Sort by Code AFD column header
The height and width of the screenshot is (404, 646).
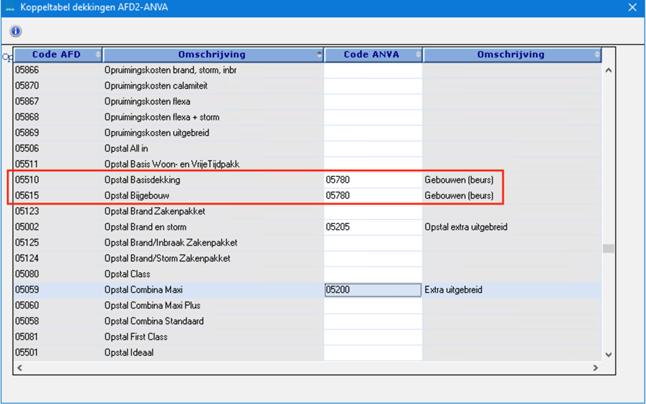[57, 55]
